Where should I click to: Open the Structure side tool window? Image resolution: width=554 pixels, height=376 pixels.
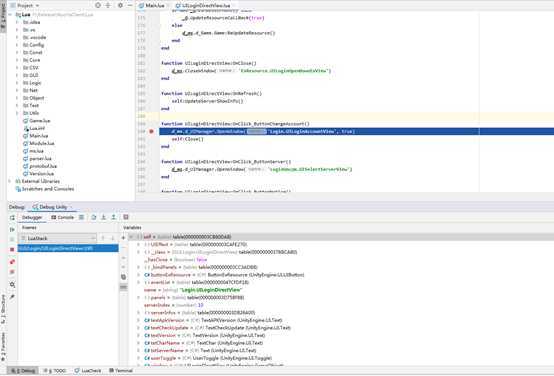point(3,309)
